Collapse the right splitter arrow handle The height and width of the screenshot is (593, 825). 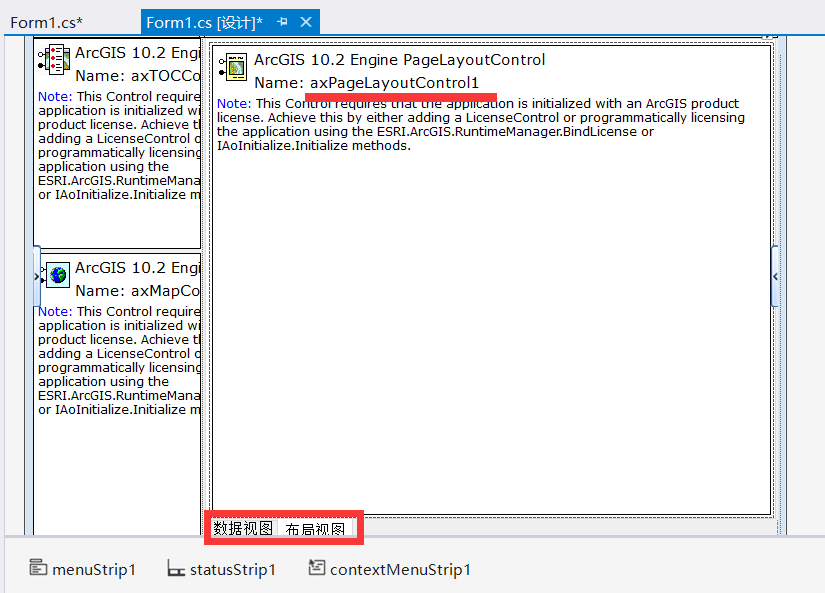tap(775, 276)
